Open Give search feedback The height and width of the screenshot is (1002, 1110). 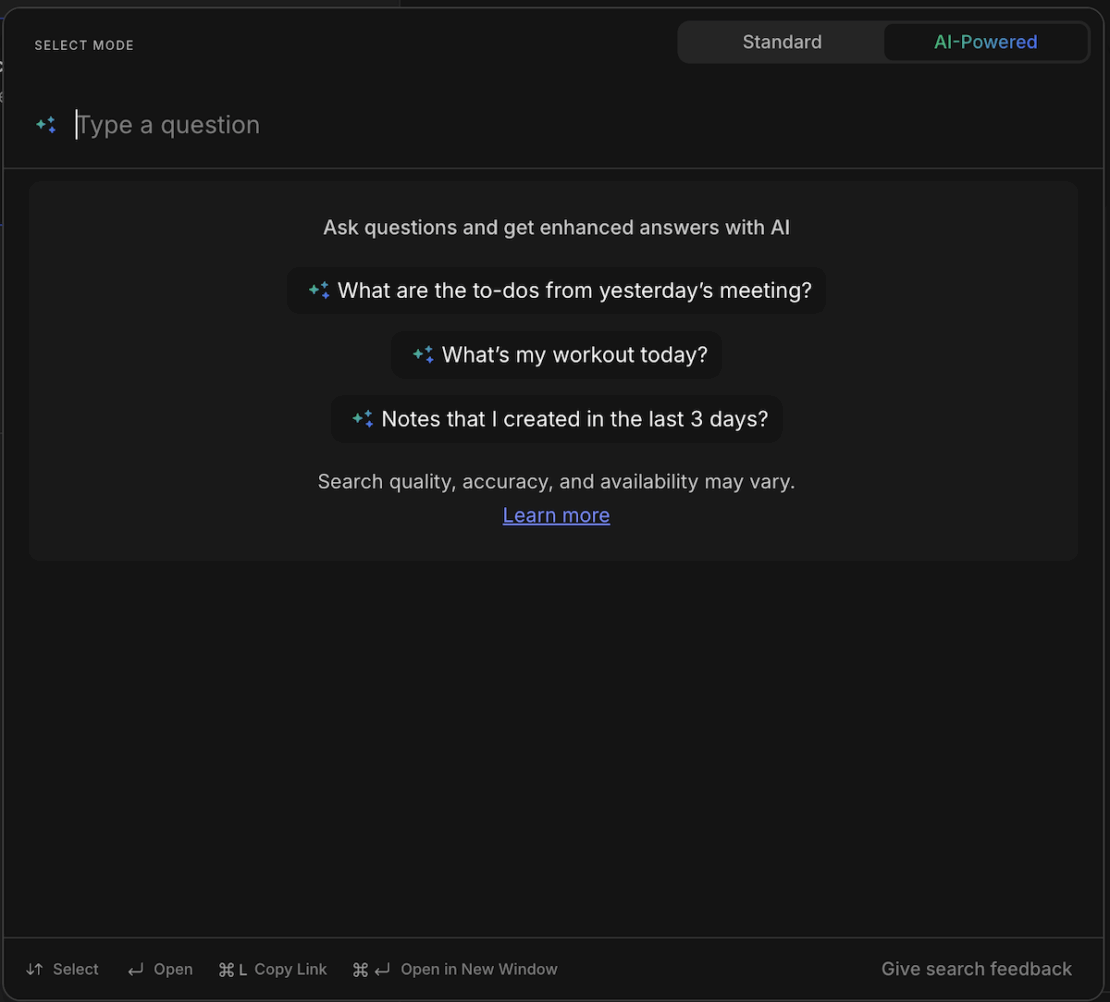click(x=976, y=969)
